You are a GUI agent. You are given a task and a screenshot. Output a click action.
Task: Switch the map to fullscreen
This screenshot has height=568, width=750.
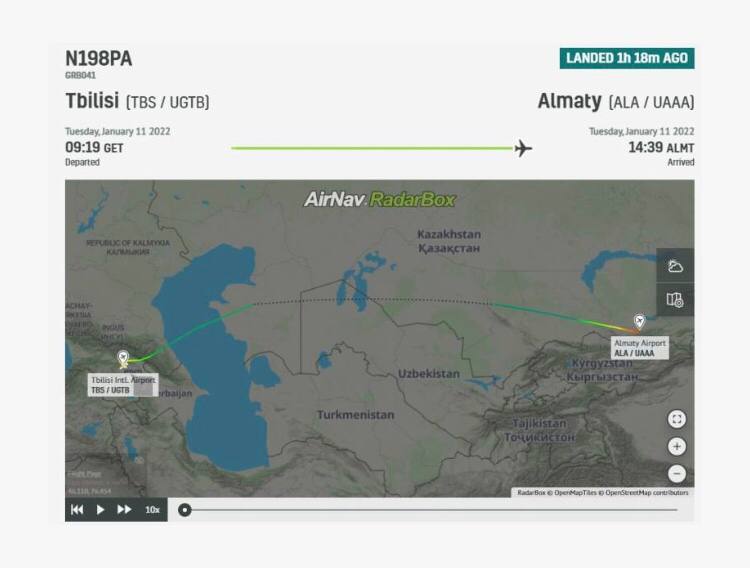pos(677,420)
